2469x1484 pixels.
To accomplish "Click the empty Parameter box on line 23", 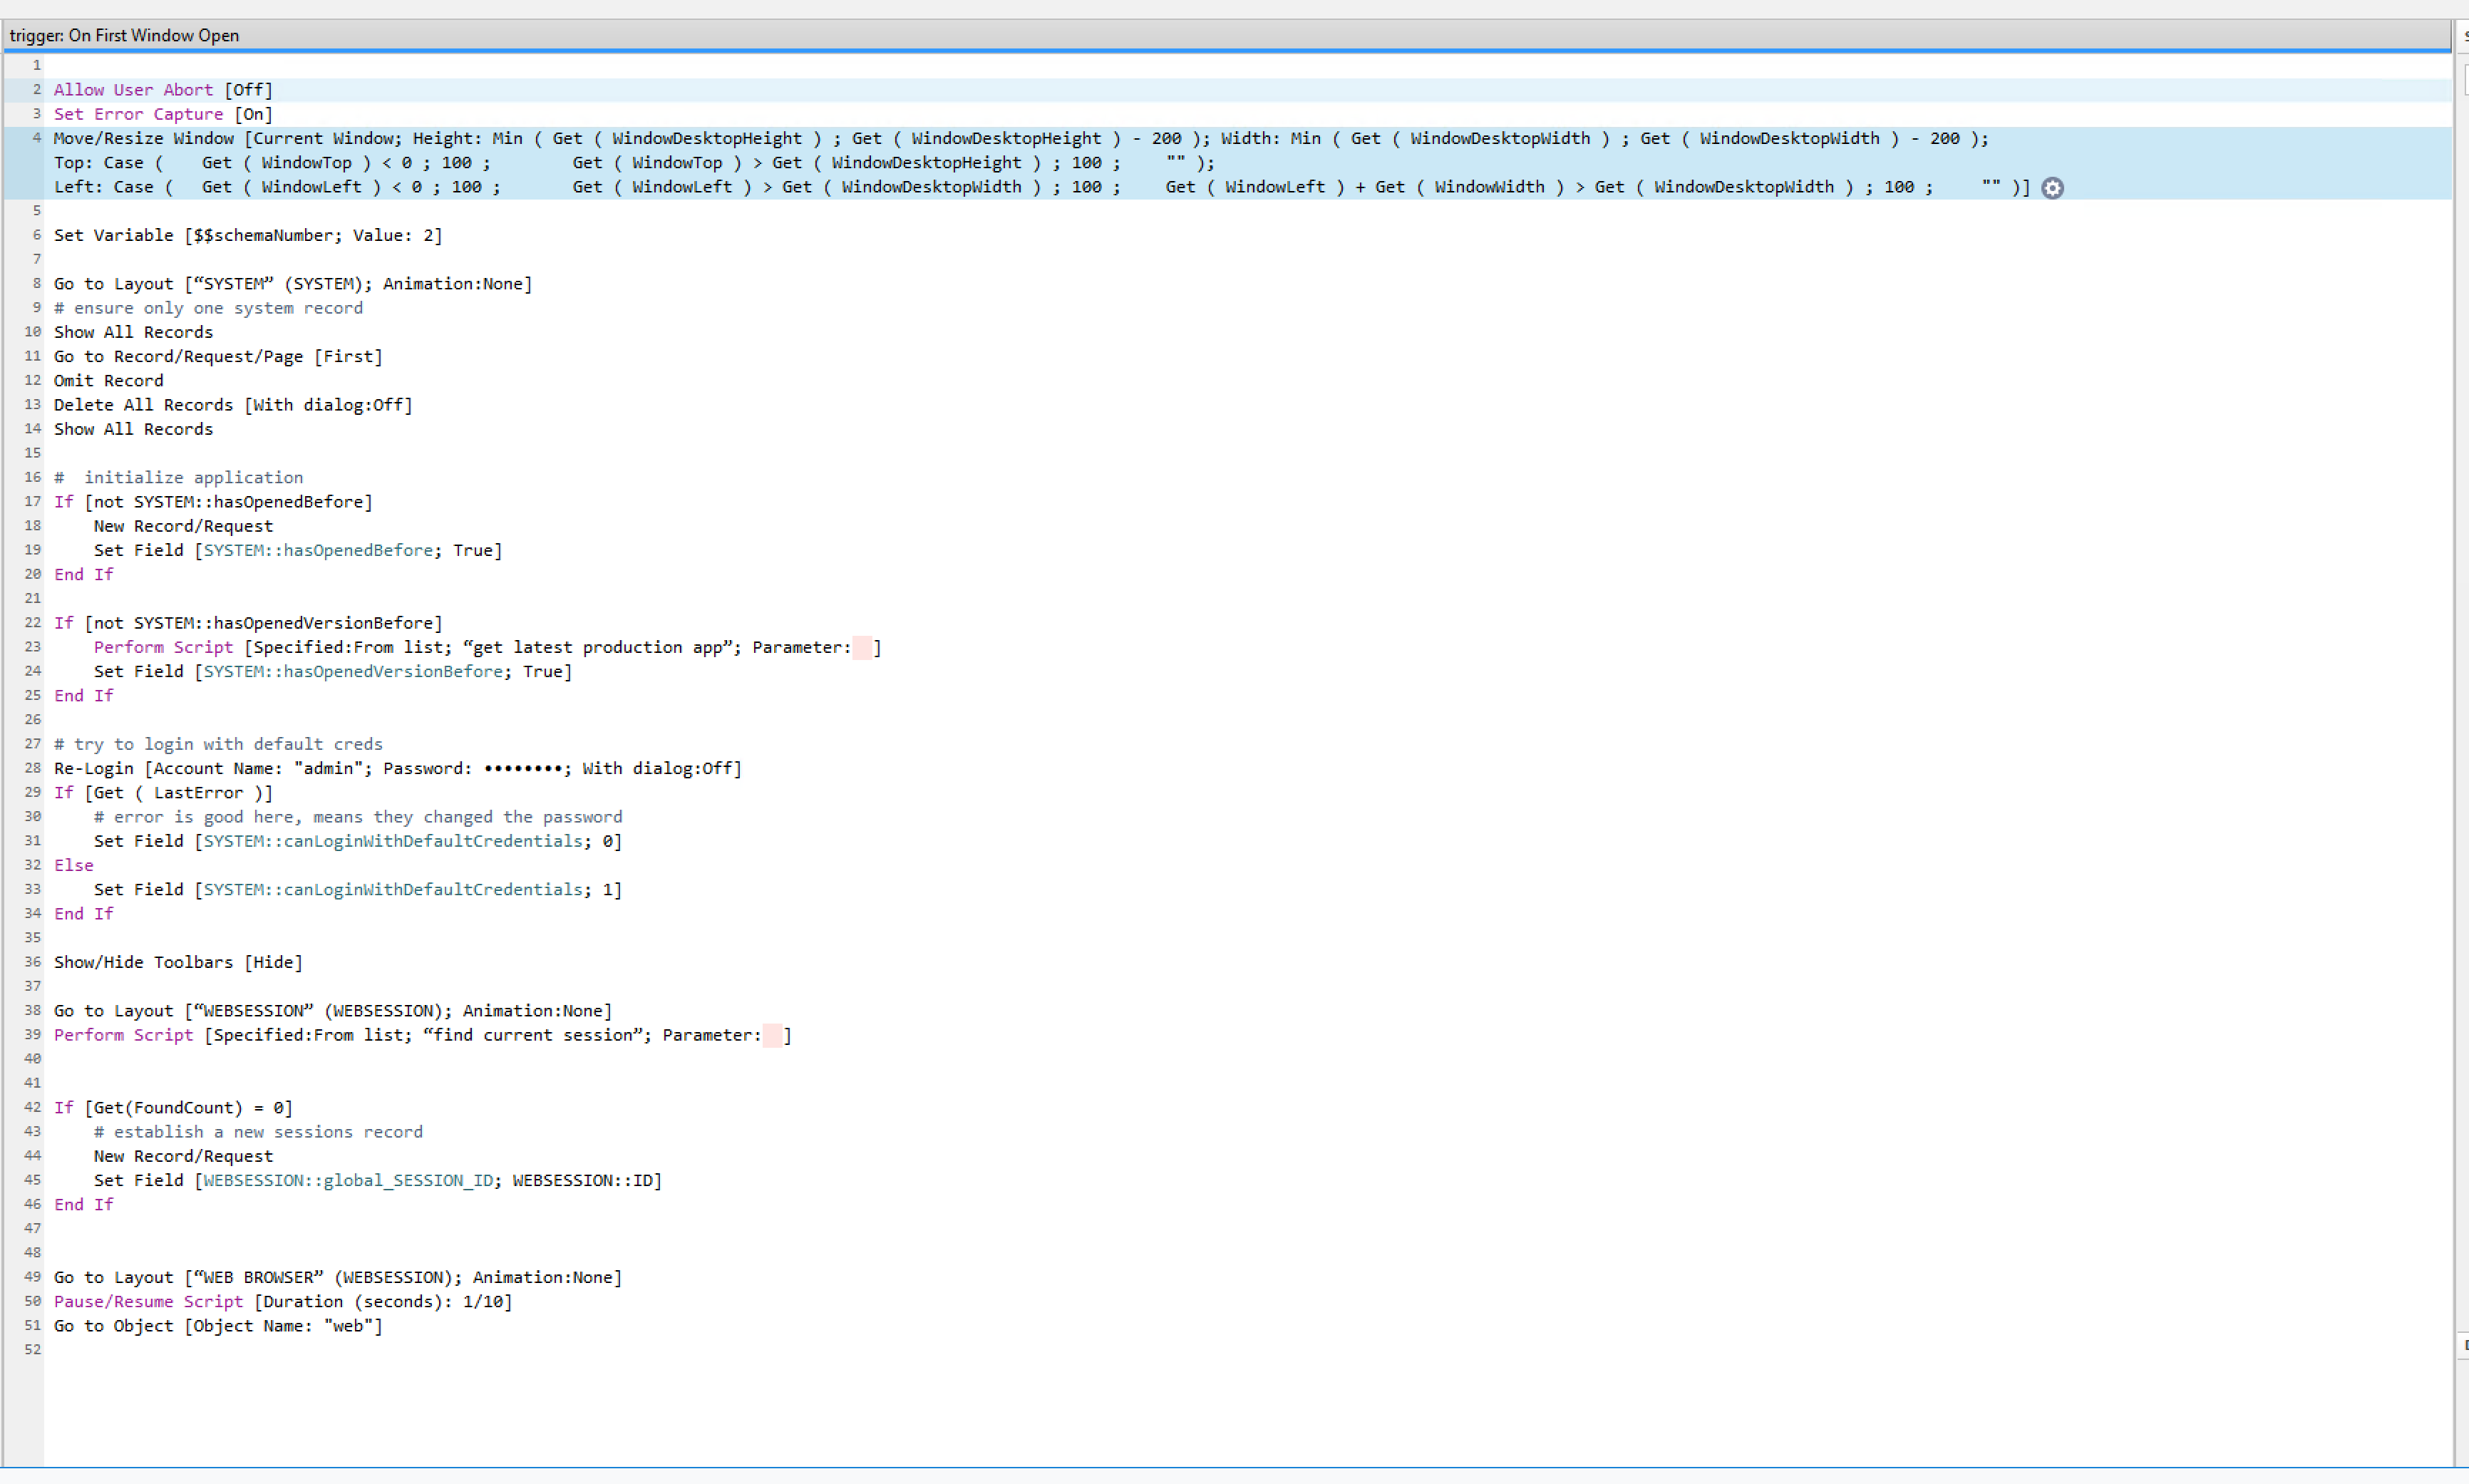I will (862, 647).
